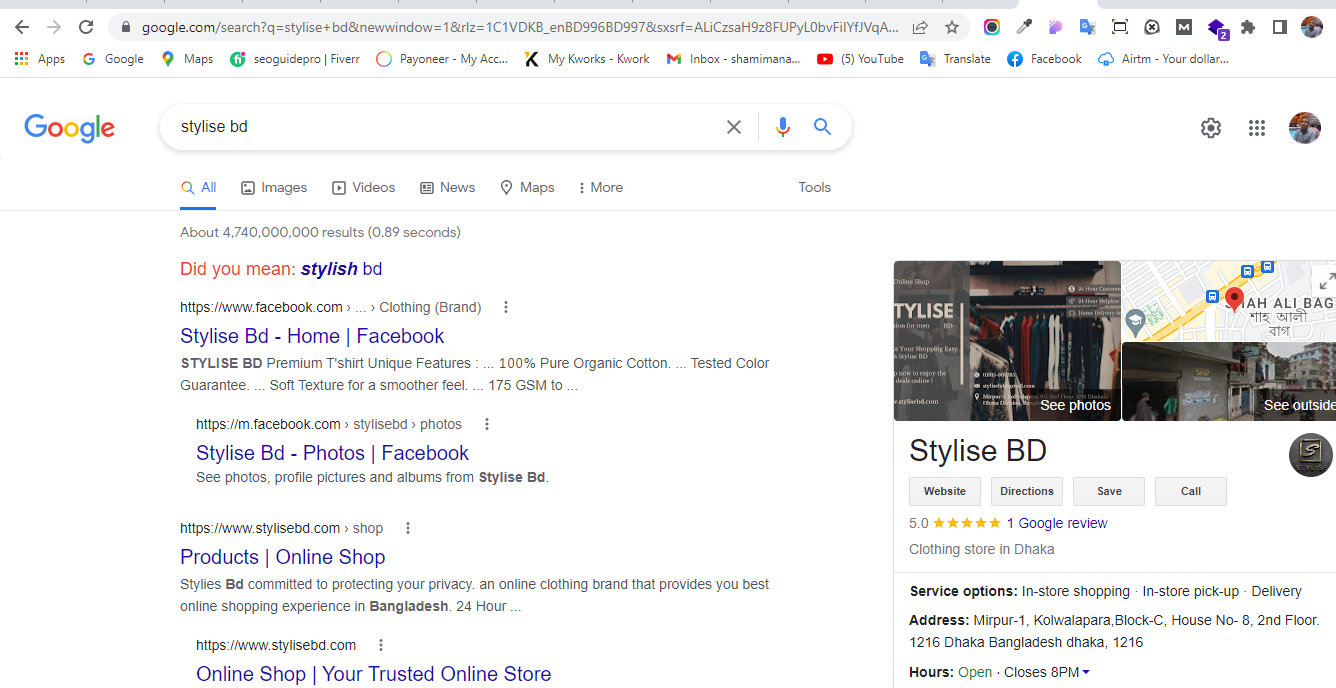The height and width of the screenshot is (688, 1336).
Task: Open the browser extensions puzzle icon
Action: [x=1248, y=27]
